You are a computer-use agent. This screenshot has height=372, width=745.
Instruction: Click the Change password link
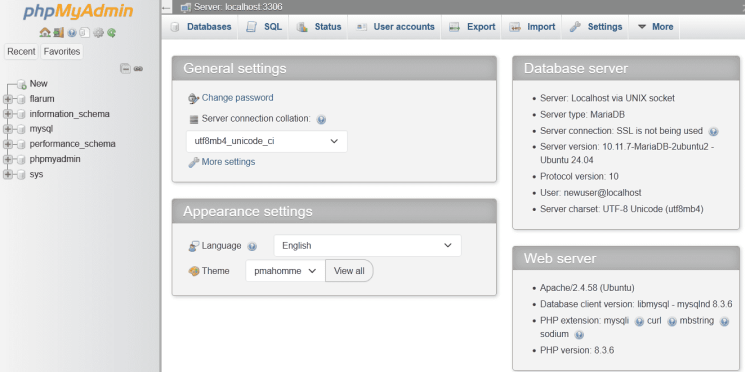238,98
